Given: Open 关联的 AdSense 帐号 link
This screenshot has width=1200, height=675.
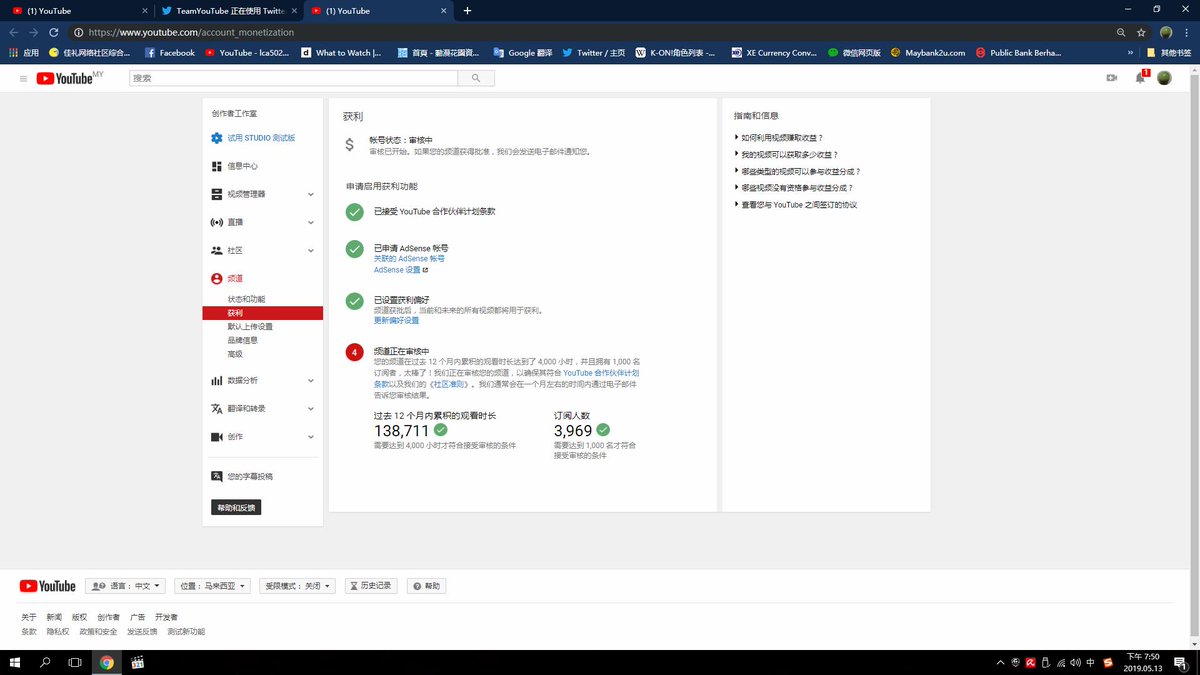Looking at the screenshot, I should [x=410, y=258].
